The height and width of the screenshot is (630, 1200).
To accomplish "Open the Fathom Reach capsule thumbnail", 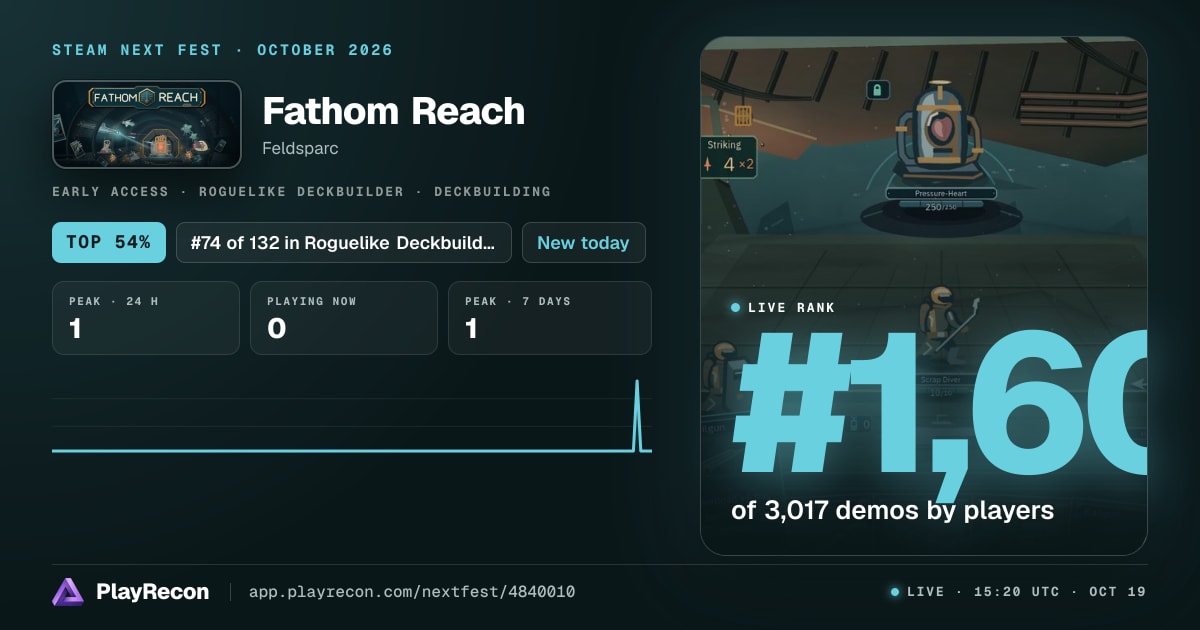I will click(x=147, y=124).
